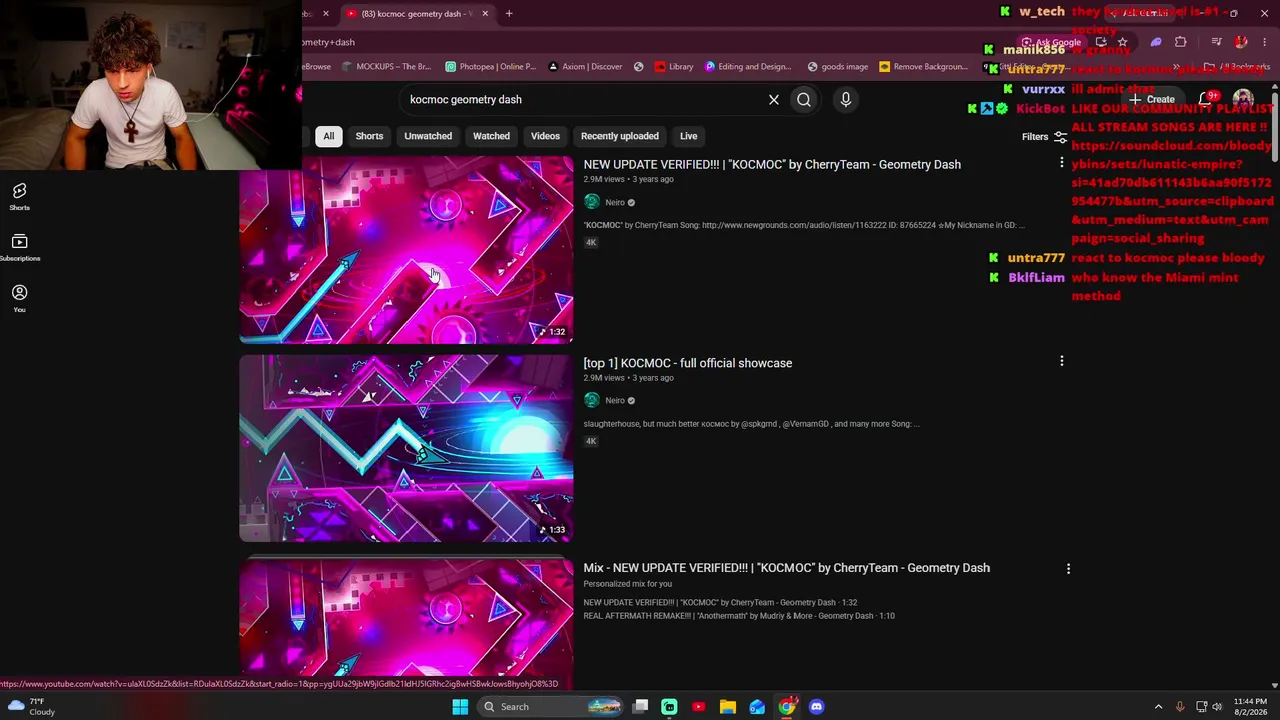Select the All filter chip

pos(328,136)
